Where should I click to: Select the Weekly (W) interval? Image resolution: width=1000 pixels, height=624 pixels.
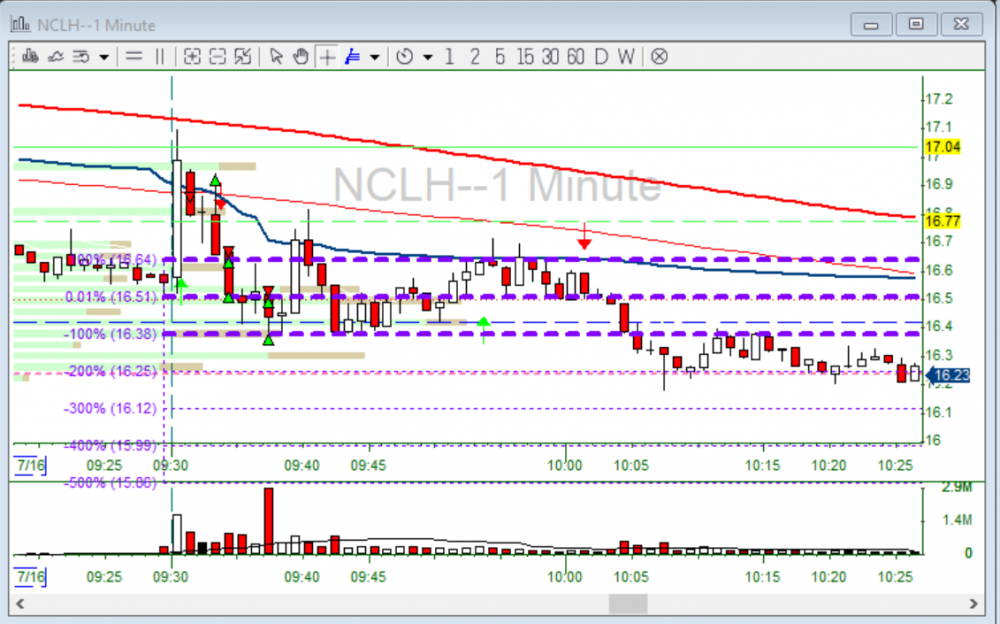coord(625,57)
